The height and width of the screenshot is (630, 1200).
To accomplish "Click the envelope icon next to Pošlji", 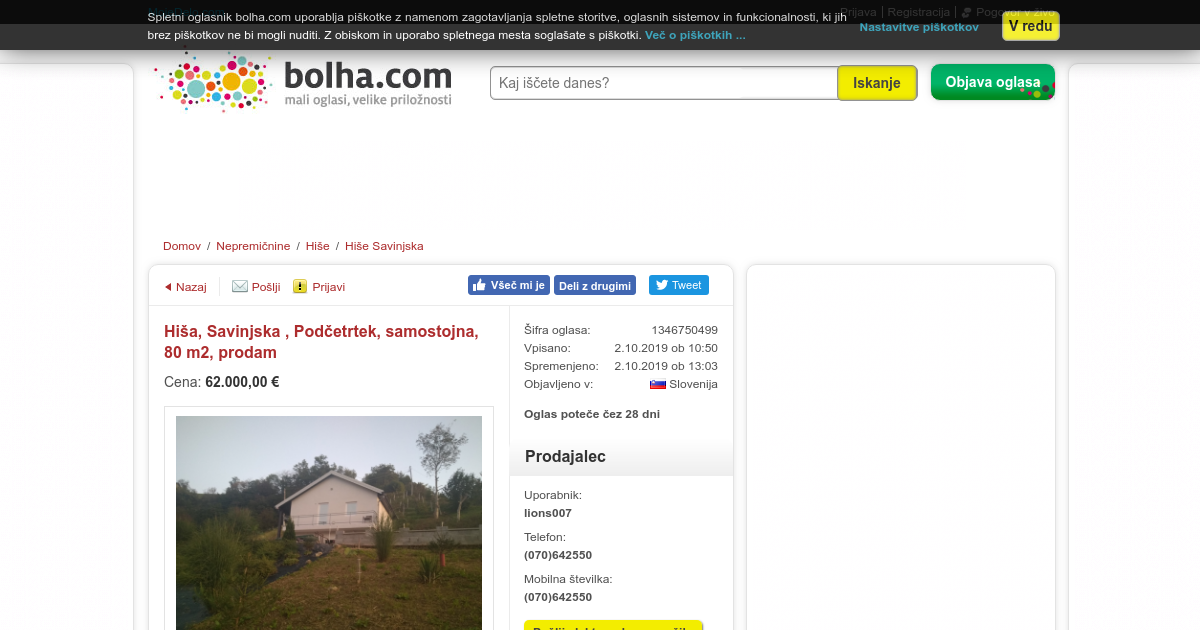I will pyautogui.click(x=240, y=286).
